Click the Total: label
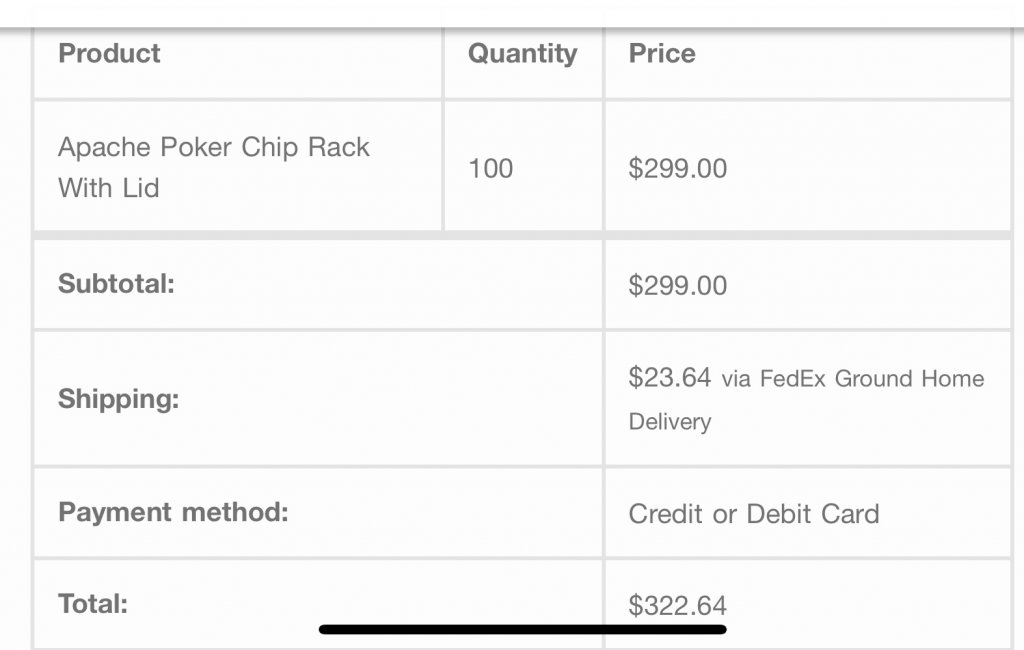 tap(93, 604)
